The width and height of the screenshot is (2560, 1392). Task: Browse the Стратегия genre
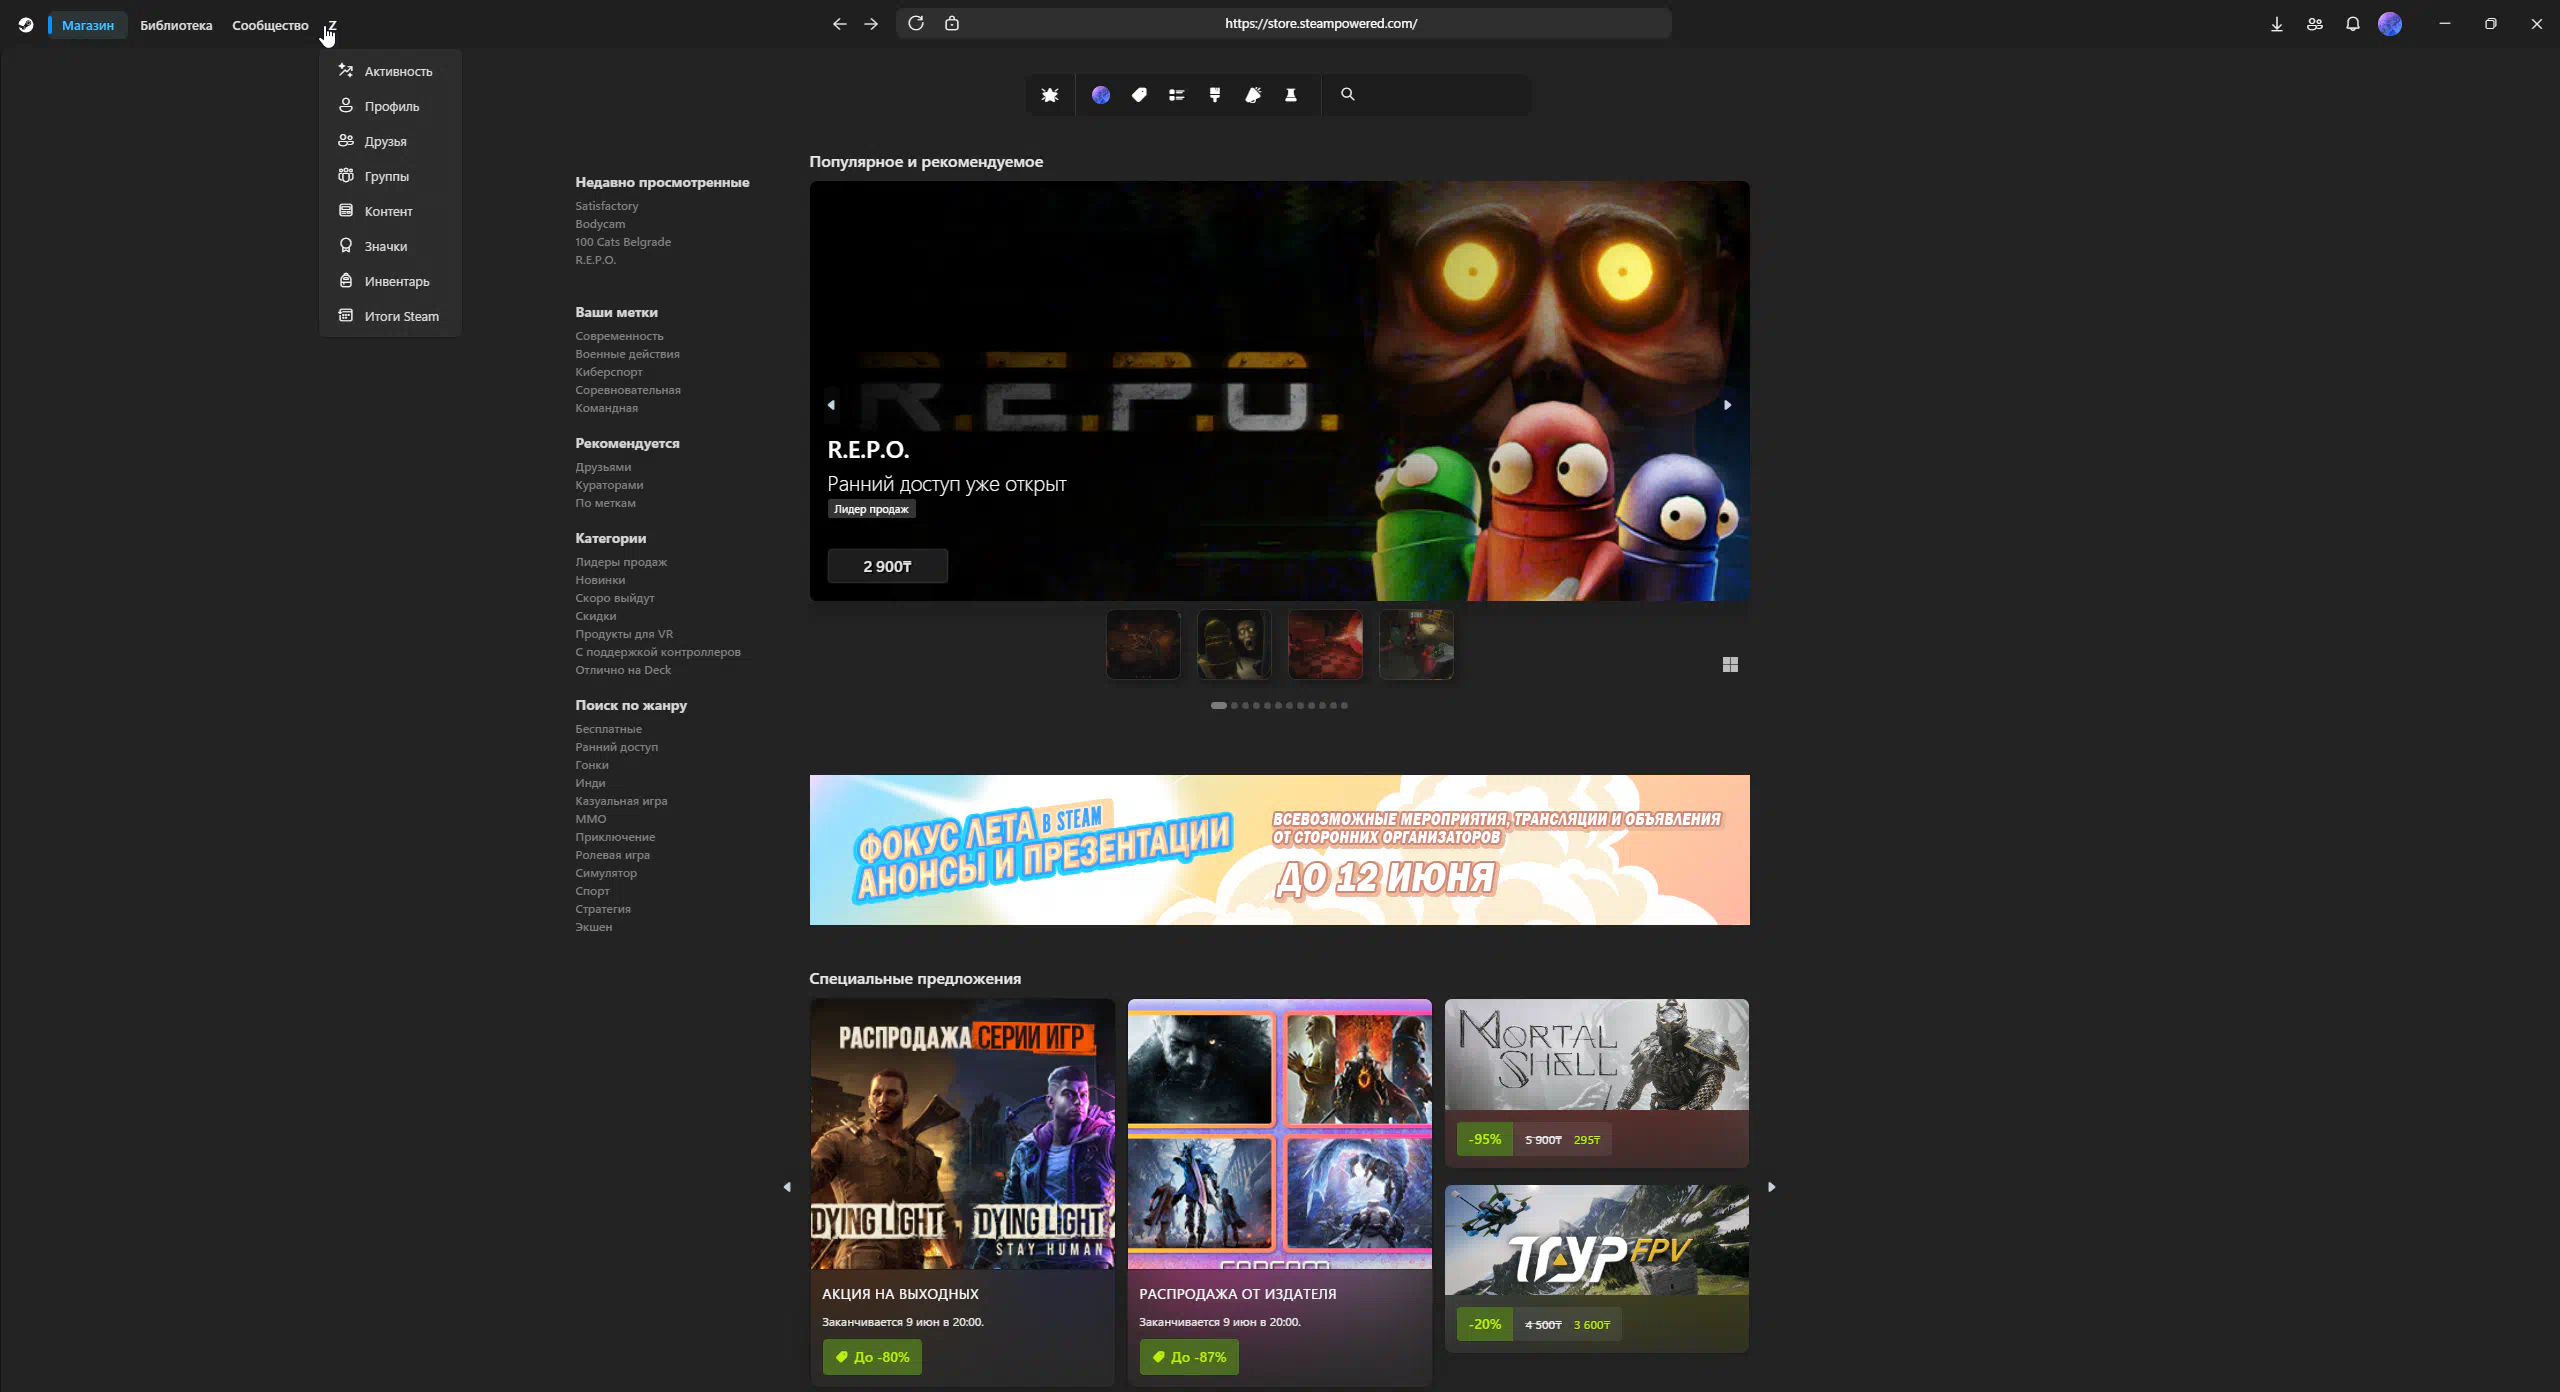(x=603, y=909)
